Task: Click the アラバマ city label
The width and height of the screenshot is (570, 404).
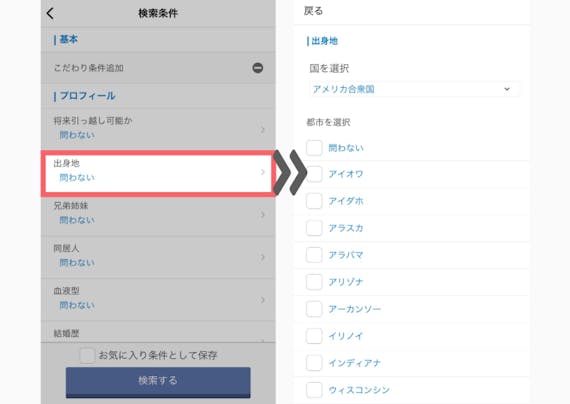Action: point(346,255)
